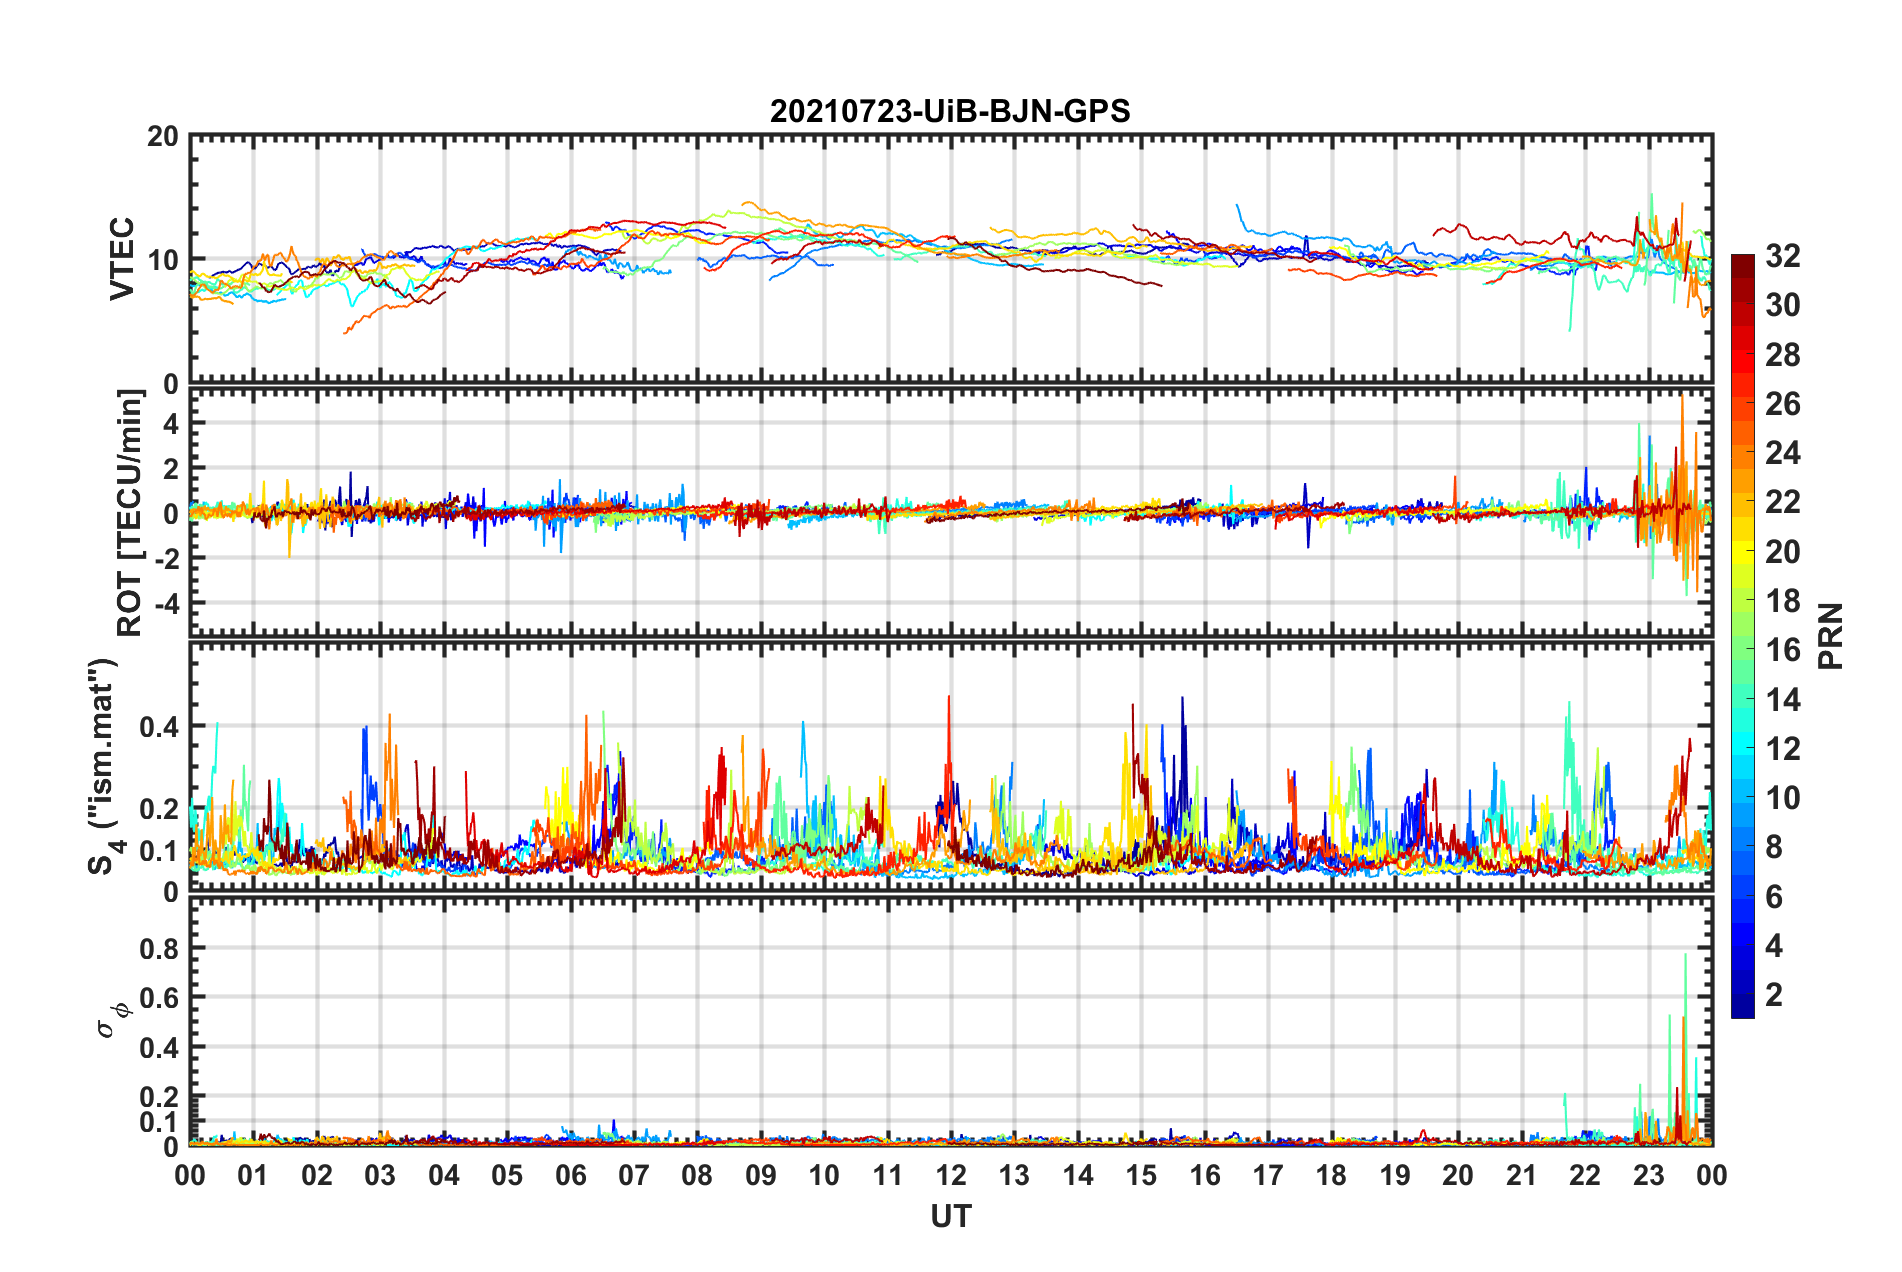Click colorbar tick label 24

tap(1782, 453)
